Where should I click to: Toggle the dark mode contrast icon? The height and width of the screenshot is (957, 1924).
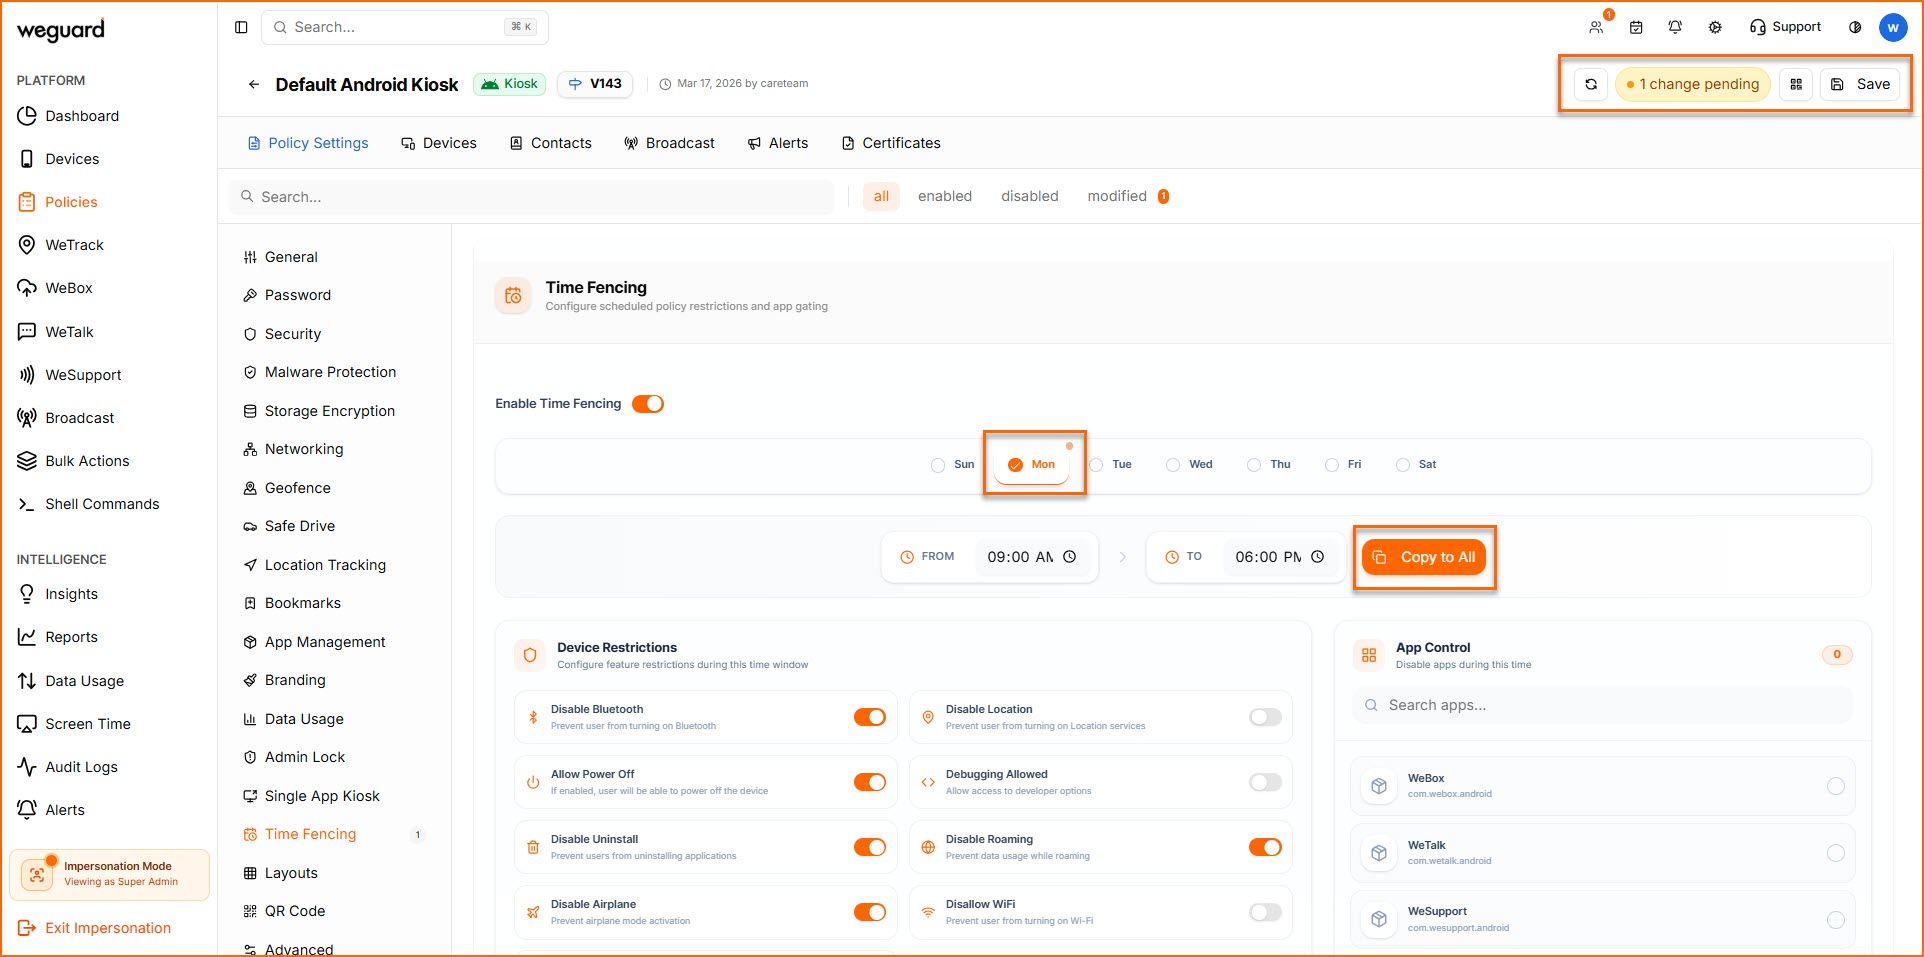1855,27
